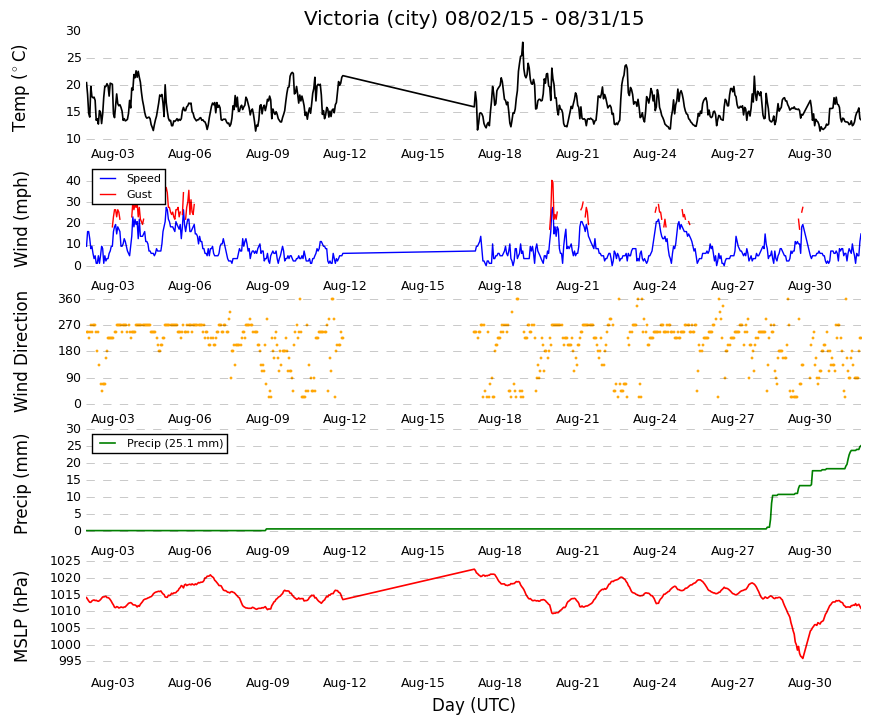
Task: Click Aug-09 label under the Wind Direction panel
Action: tap(268, 419)
